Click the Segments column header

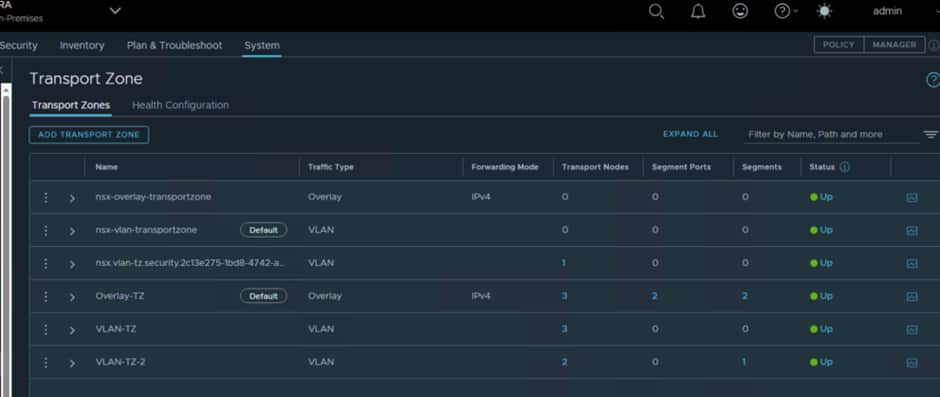762,167
